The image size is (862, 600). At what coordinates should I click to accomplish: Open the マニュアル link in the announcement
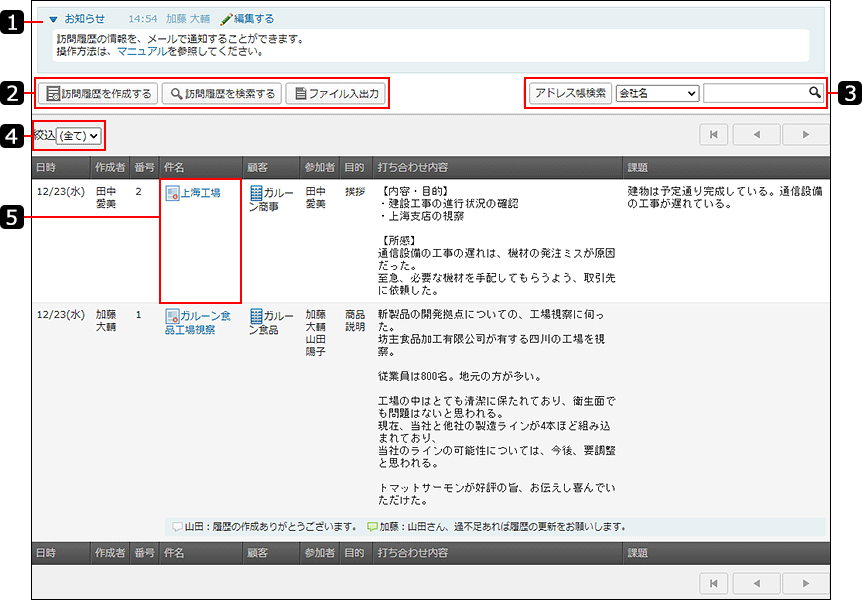pyautogui.click(x=142, y=51)
